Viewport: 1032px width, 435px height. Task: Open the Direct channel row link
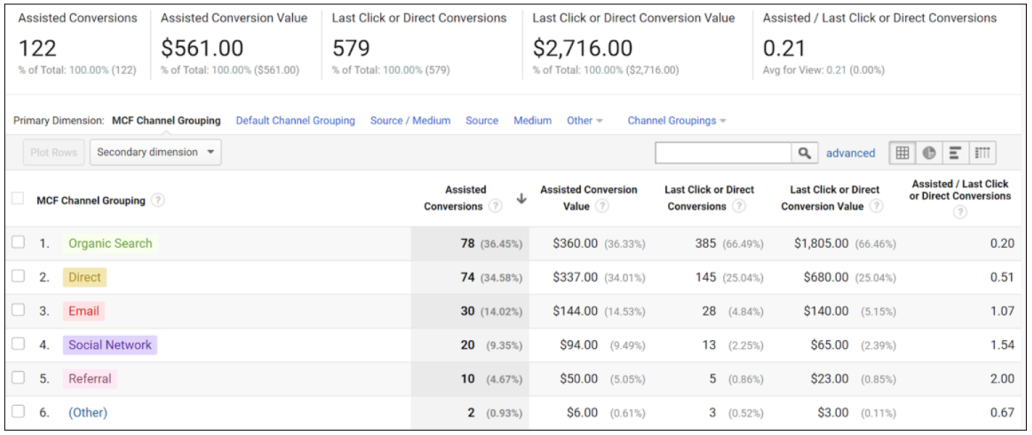pyautogui.click(x=84, y=277)
